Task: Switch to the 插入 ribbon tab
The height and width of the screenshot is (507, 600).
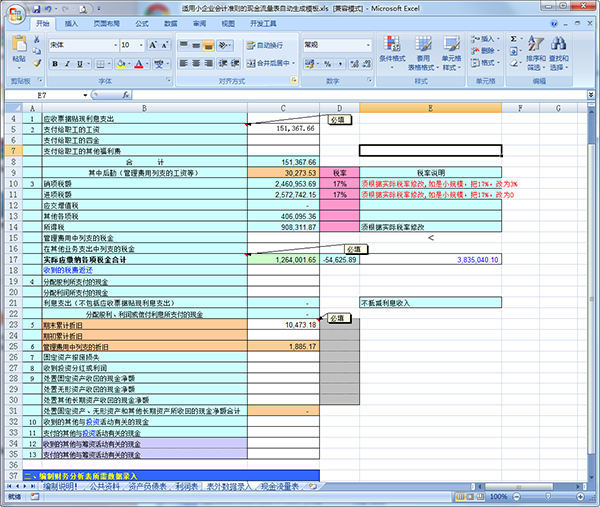Action: [71, 24]
